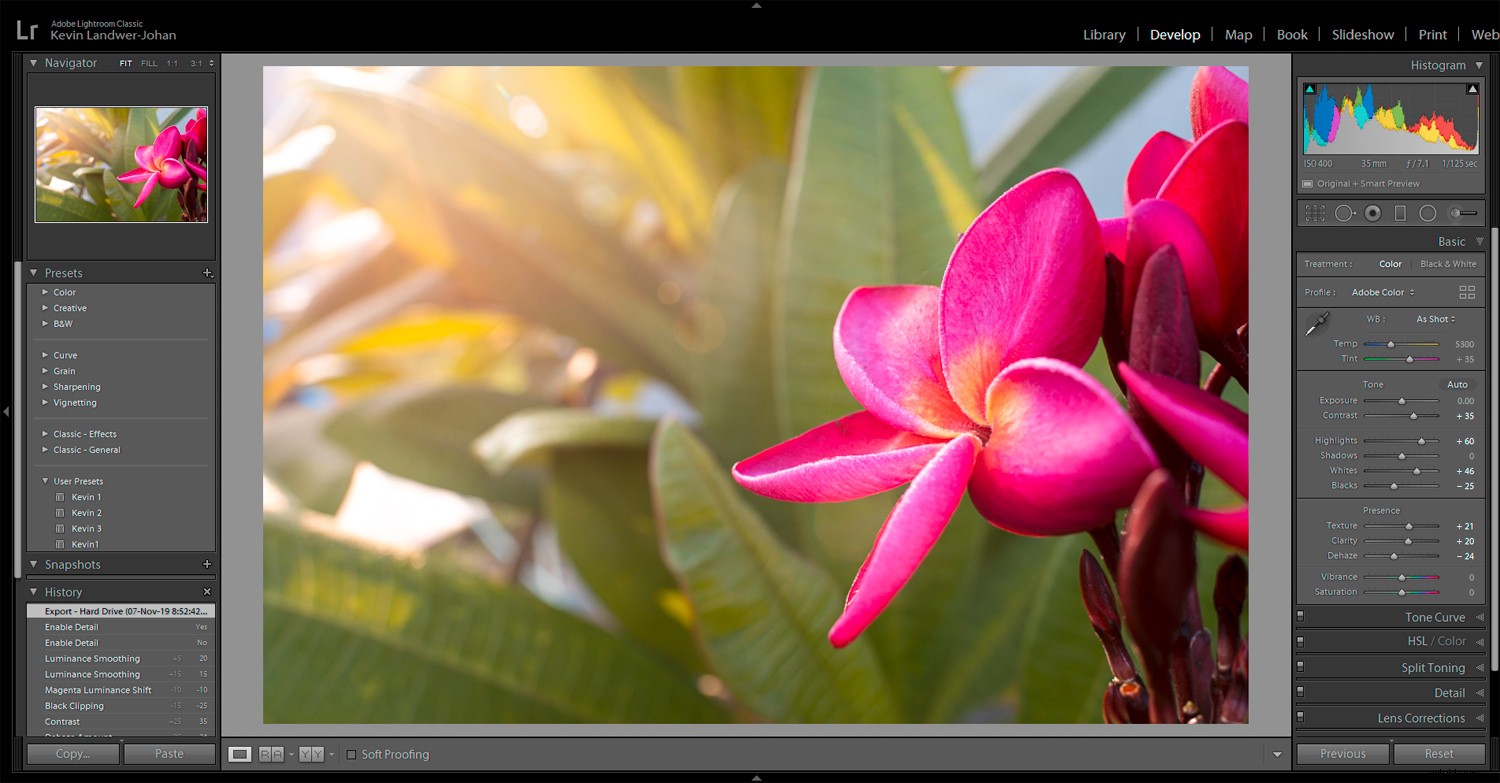This screenshot has width=1500, height=783.
Task: Select the Radial Filter tool
Action: coord(1427,212)
